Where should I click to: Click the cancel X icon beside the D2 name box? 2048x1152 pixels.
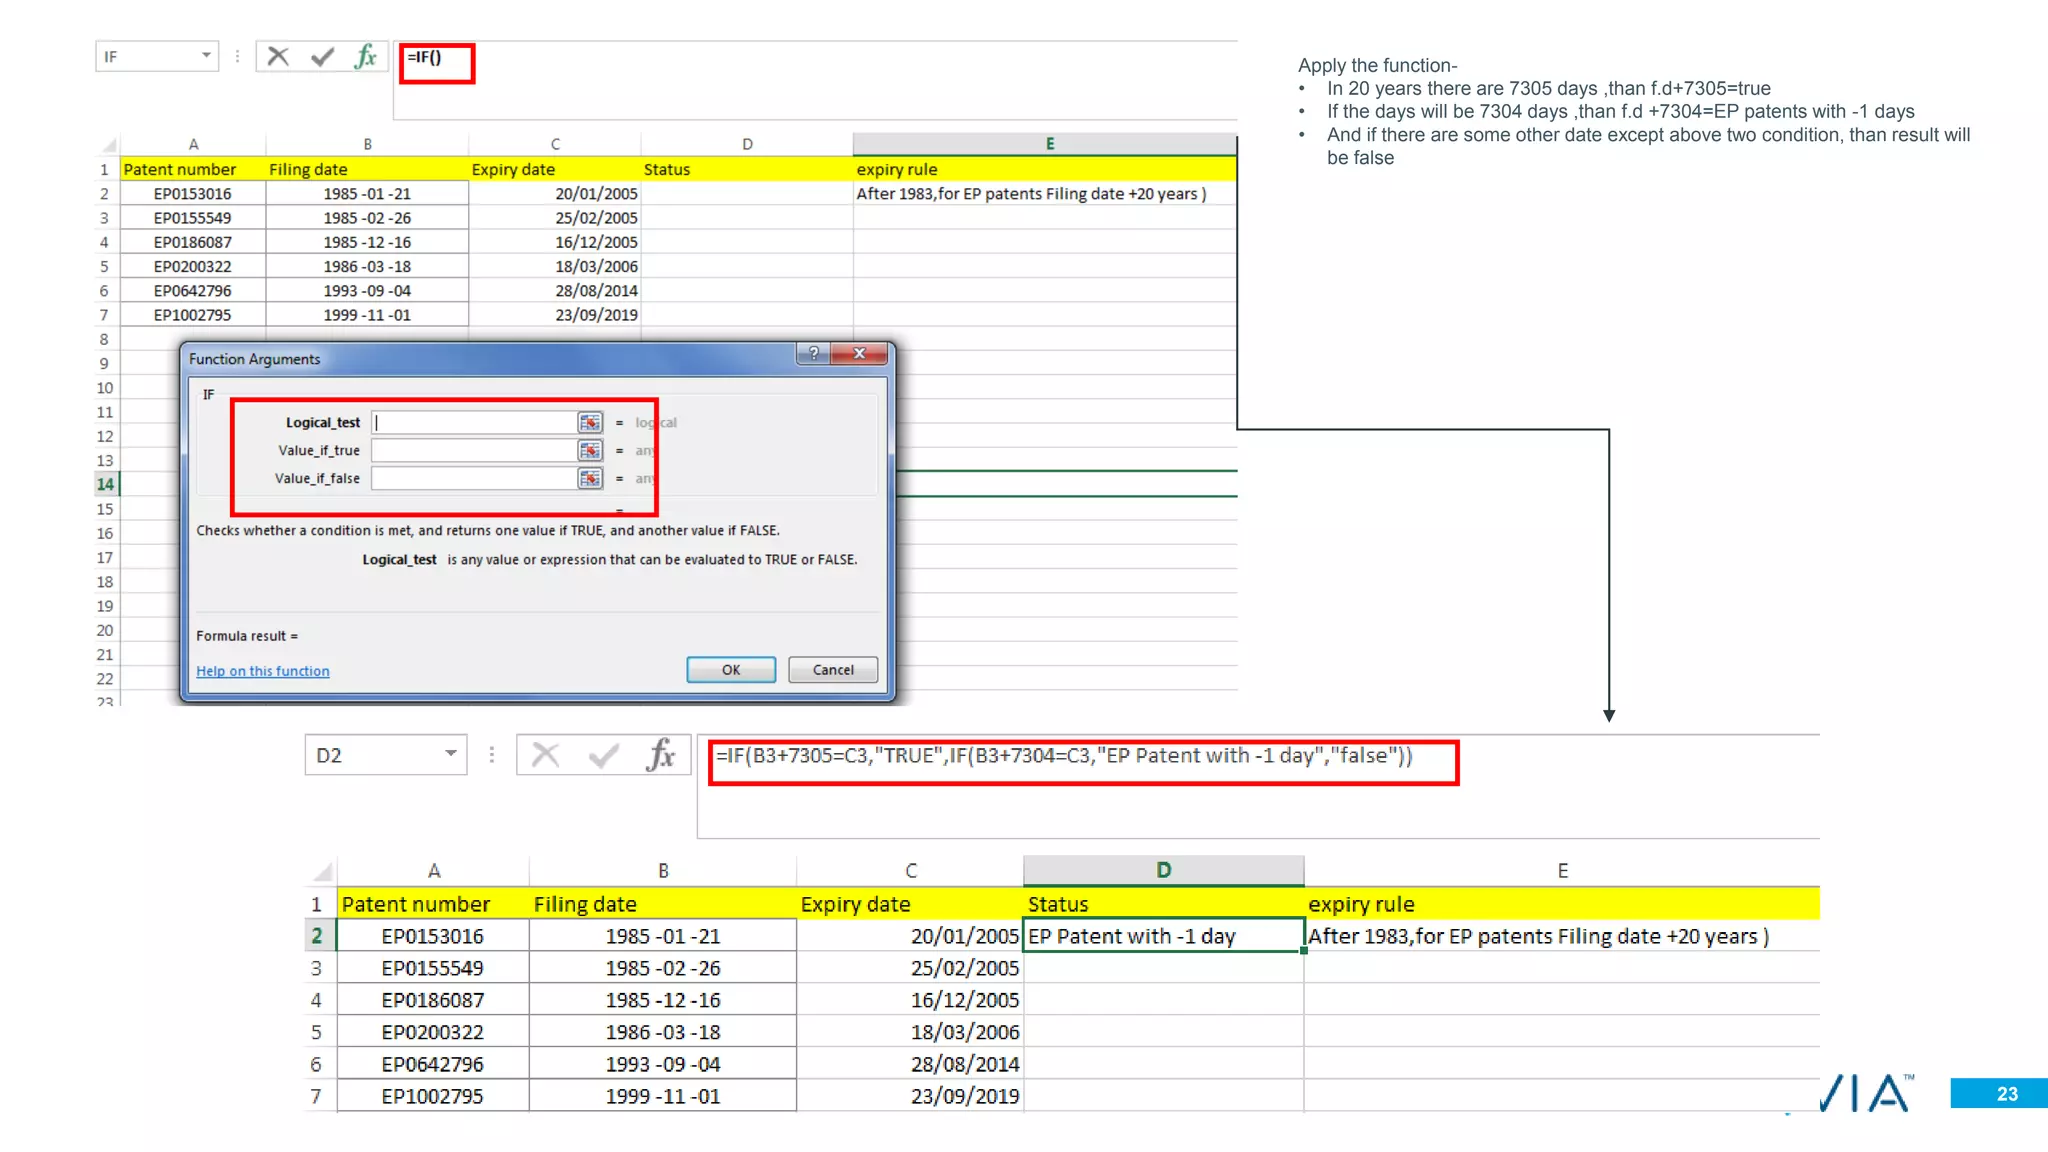(545, 755)
